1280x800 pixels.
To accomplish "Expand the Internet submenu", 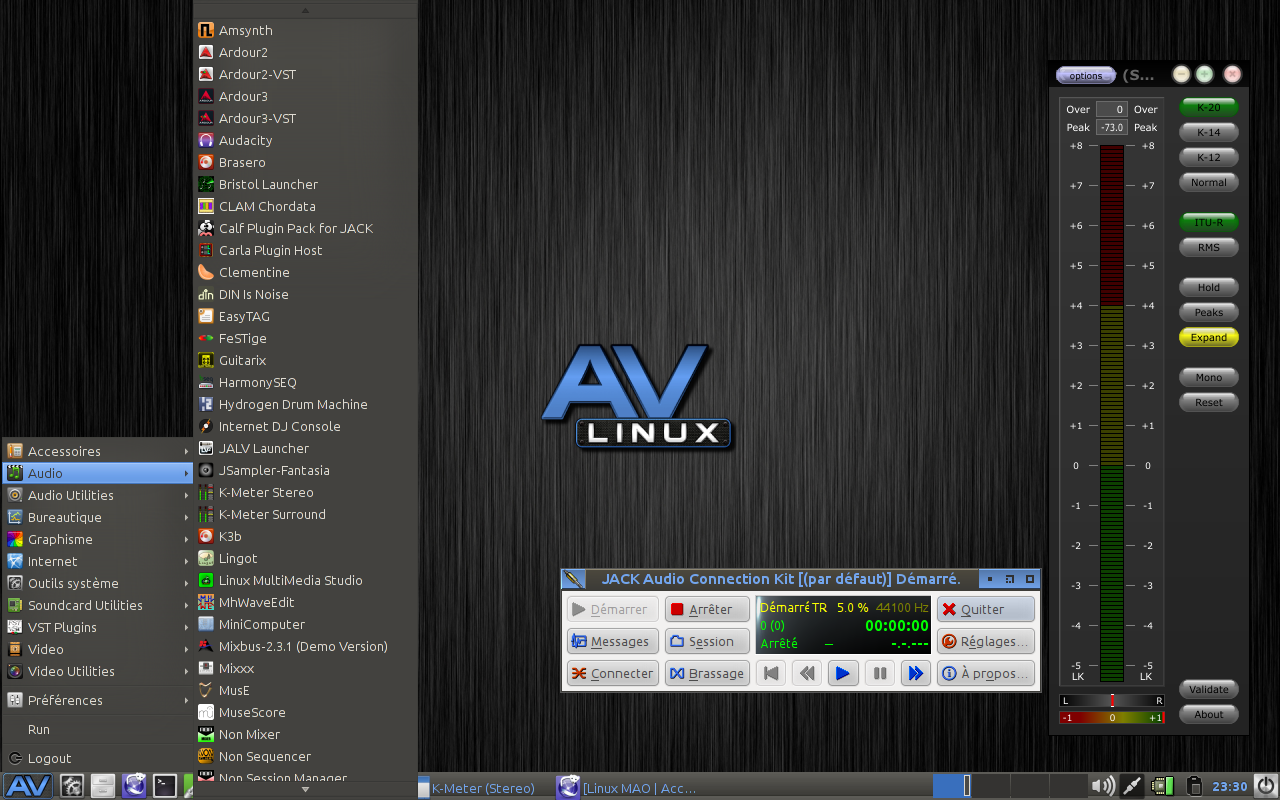I will 98,561.
